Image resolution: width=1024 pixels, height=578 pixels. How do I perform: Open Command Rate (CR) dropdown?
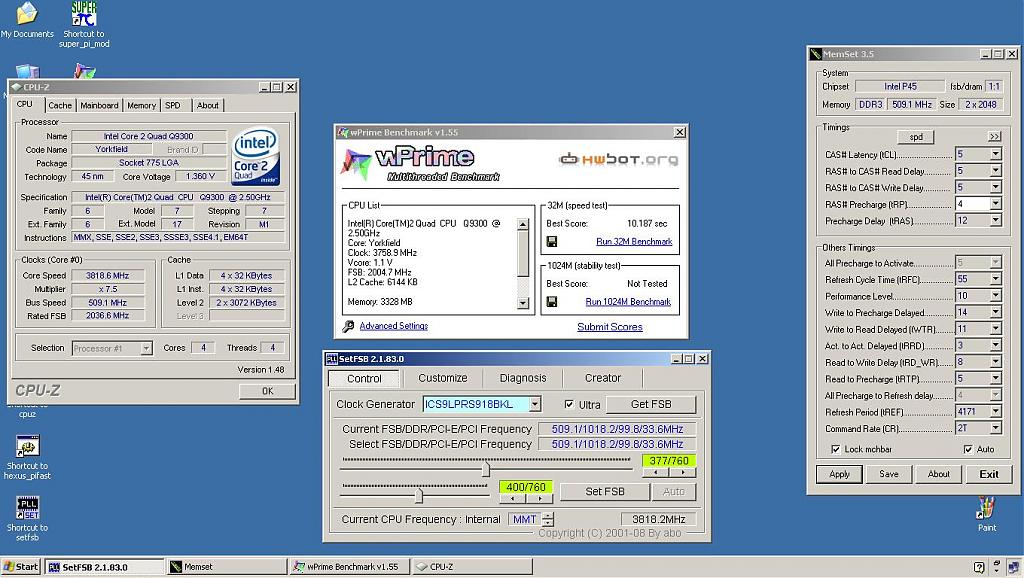[995, 428]
